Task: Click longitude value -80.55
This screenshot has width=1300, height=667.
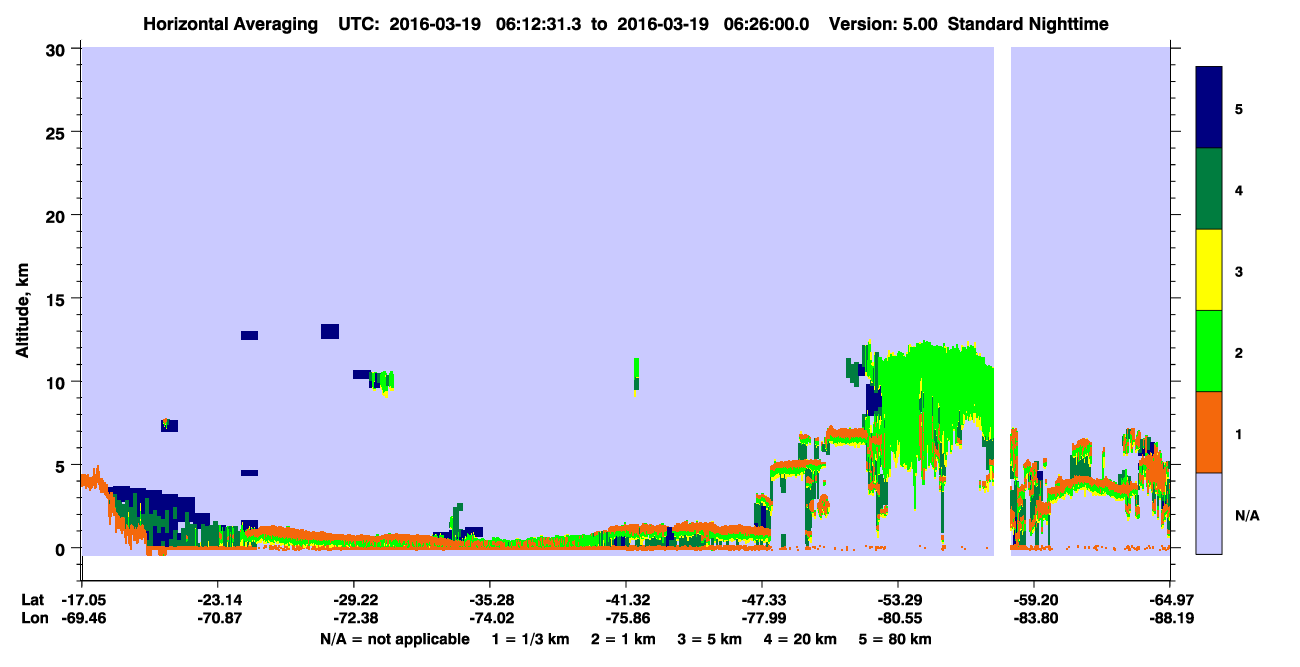Action: pyautogui.click(x=898, y=618)
